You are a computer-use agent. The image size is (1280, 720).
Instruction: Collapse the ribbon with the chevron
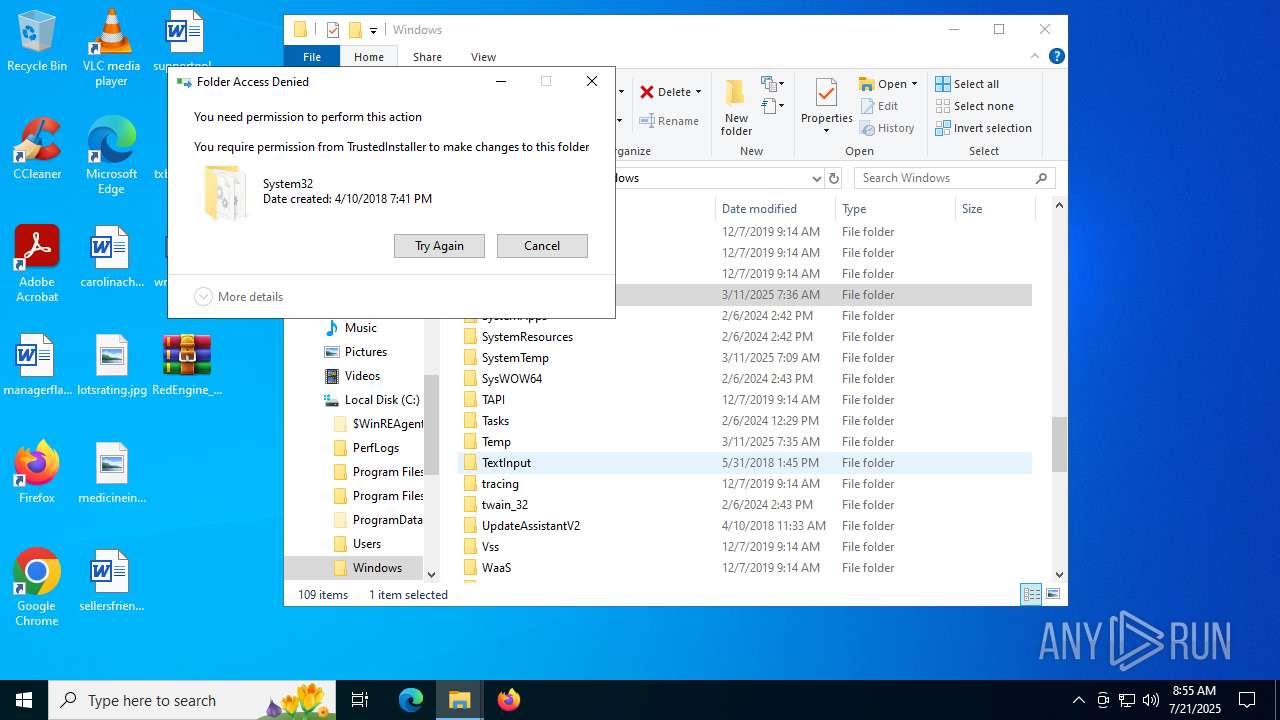1036,57
